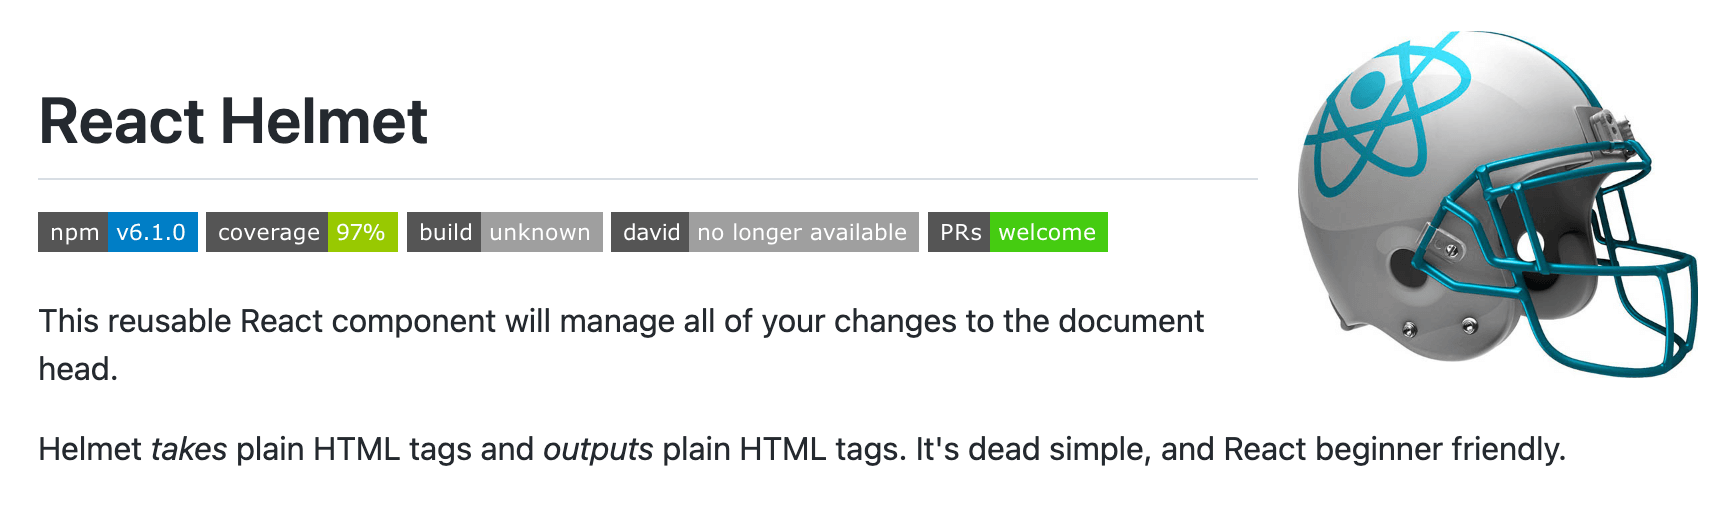1720x512 pixels.
Task: Click the blue v6.1.0 version label
Action: (152, 232)
